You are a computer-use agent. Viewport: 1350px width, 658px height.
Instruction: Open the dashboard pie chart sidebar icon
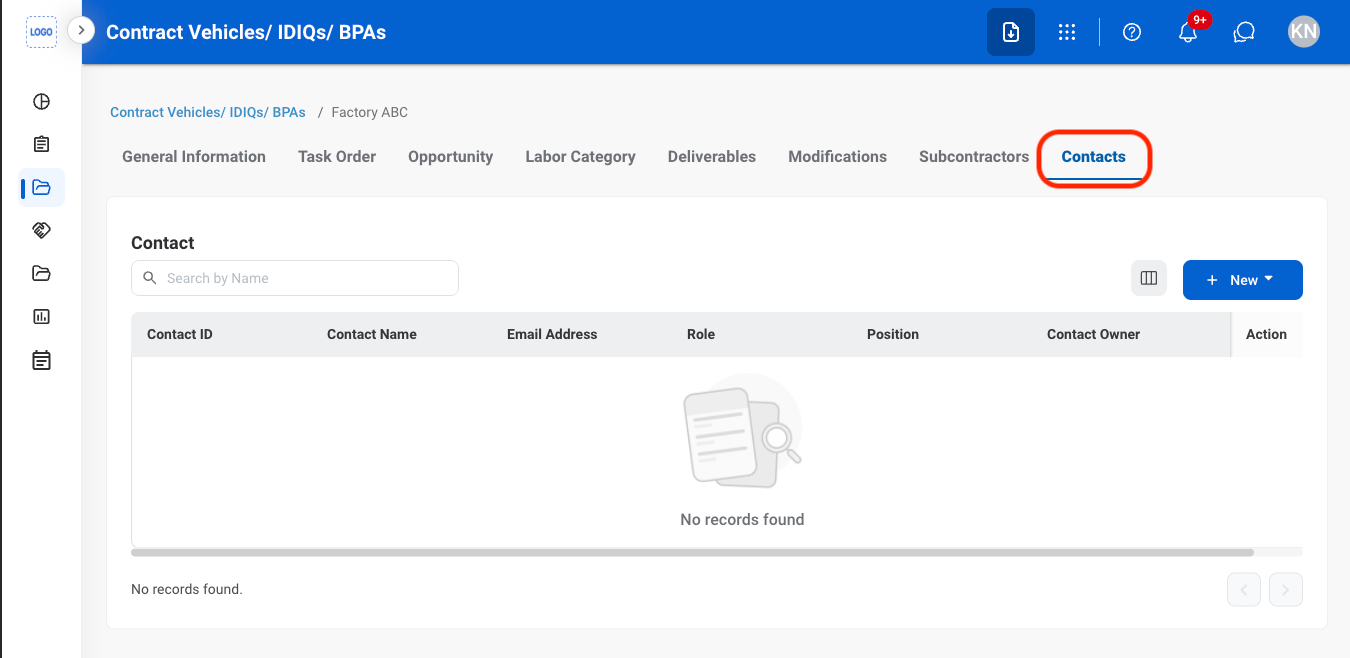[x=41, y=101]
